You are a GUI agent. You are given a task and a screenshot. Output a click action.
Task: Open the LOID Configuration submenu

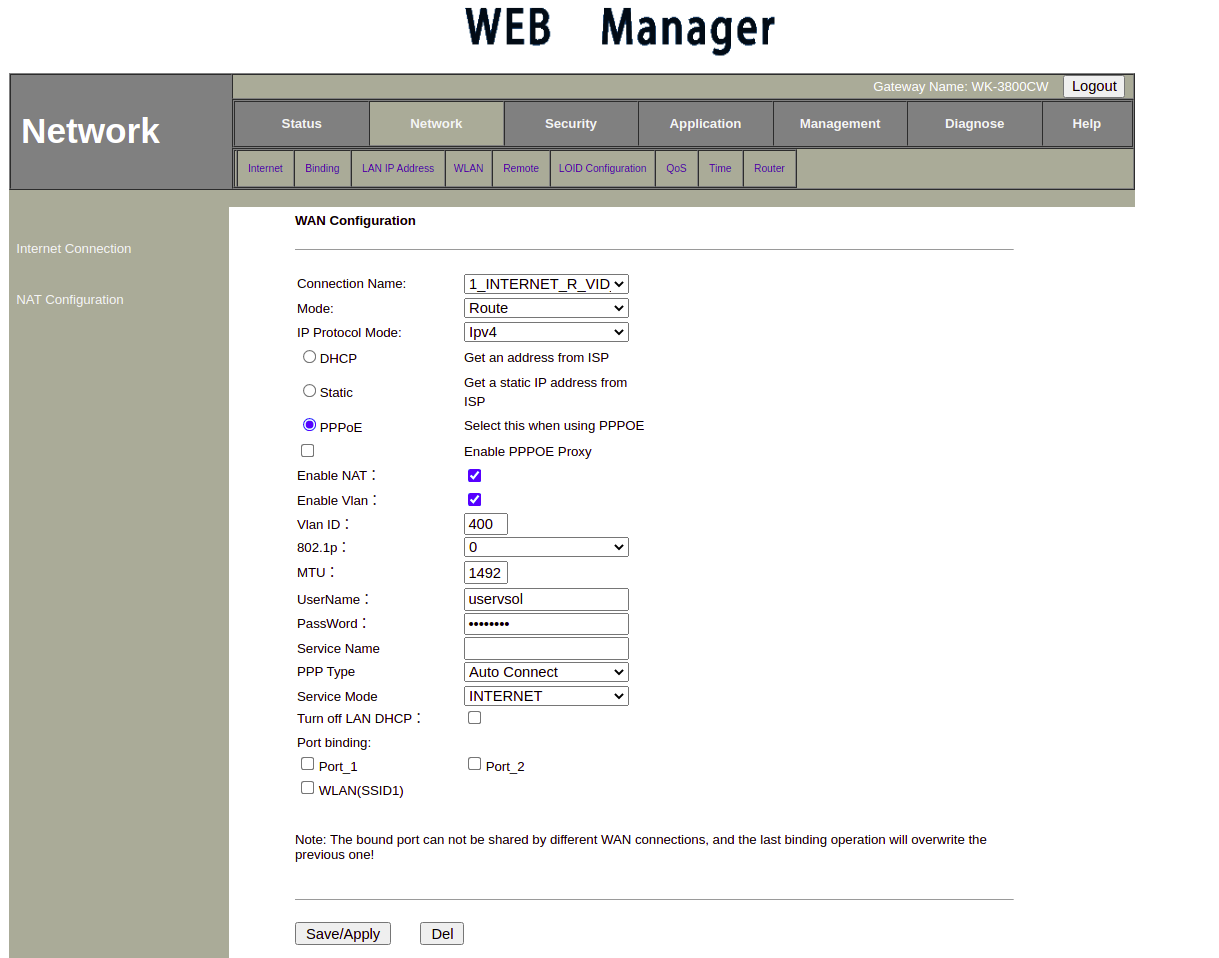point(602,168)
